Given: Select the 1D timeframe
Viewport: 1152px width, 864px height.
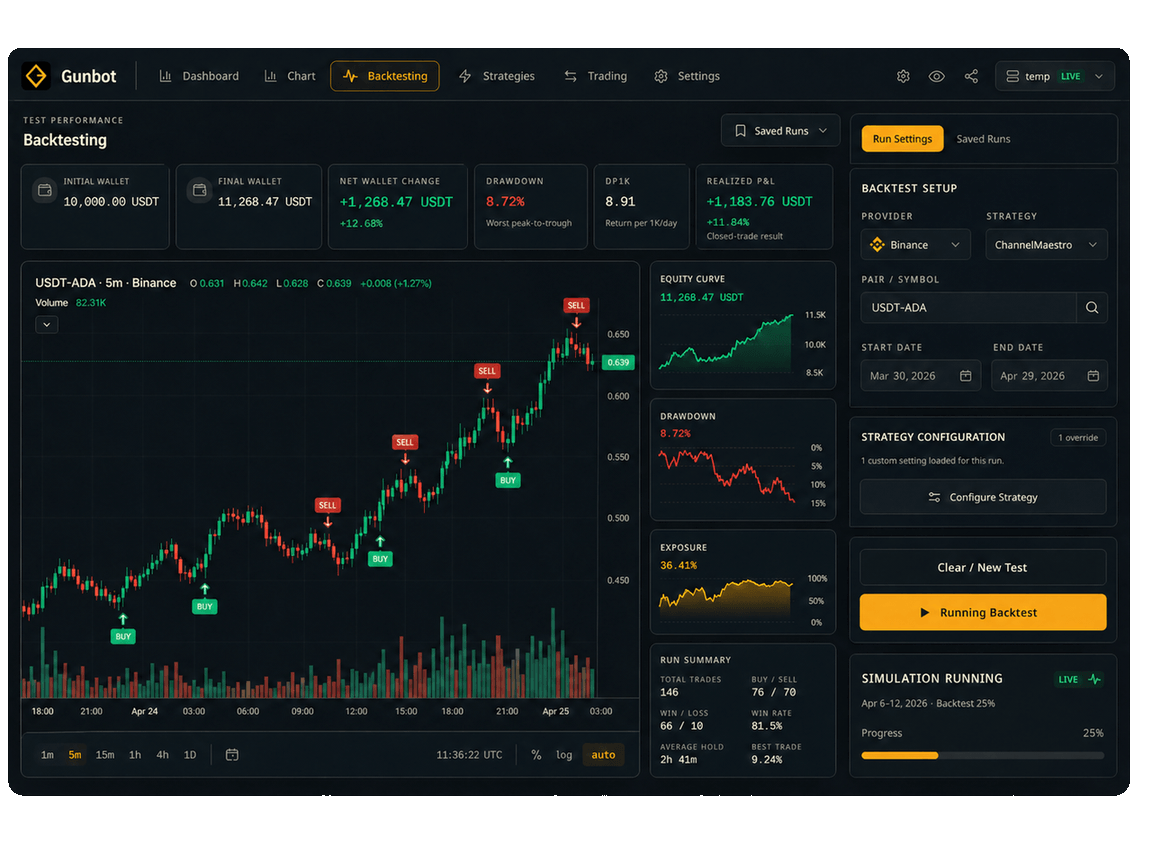Looking at the screenshot, I should pyautogui.click(x=190, y=755).
